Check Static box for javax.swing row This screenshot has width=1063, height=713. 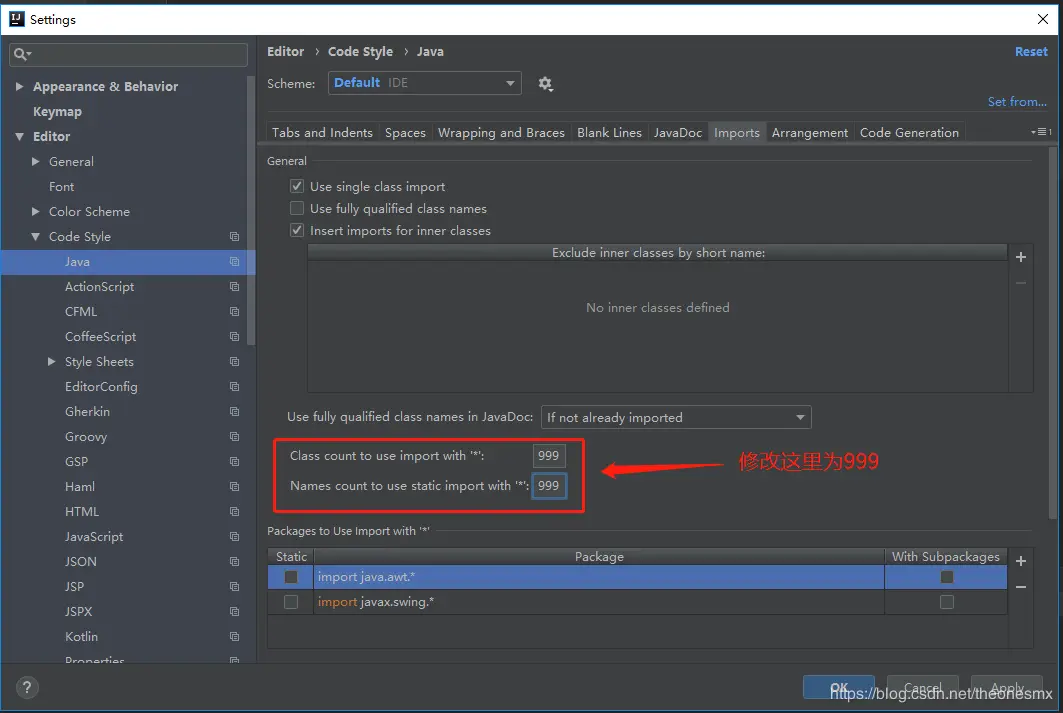click(291, 602)
